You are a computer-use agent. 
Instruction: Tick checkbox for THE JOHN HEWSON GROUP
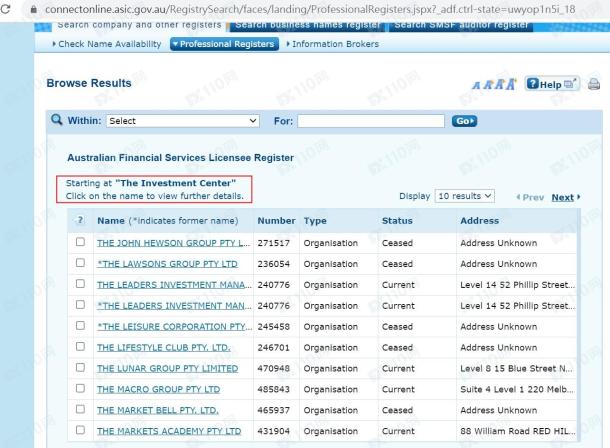coord(80,242)
